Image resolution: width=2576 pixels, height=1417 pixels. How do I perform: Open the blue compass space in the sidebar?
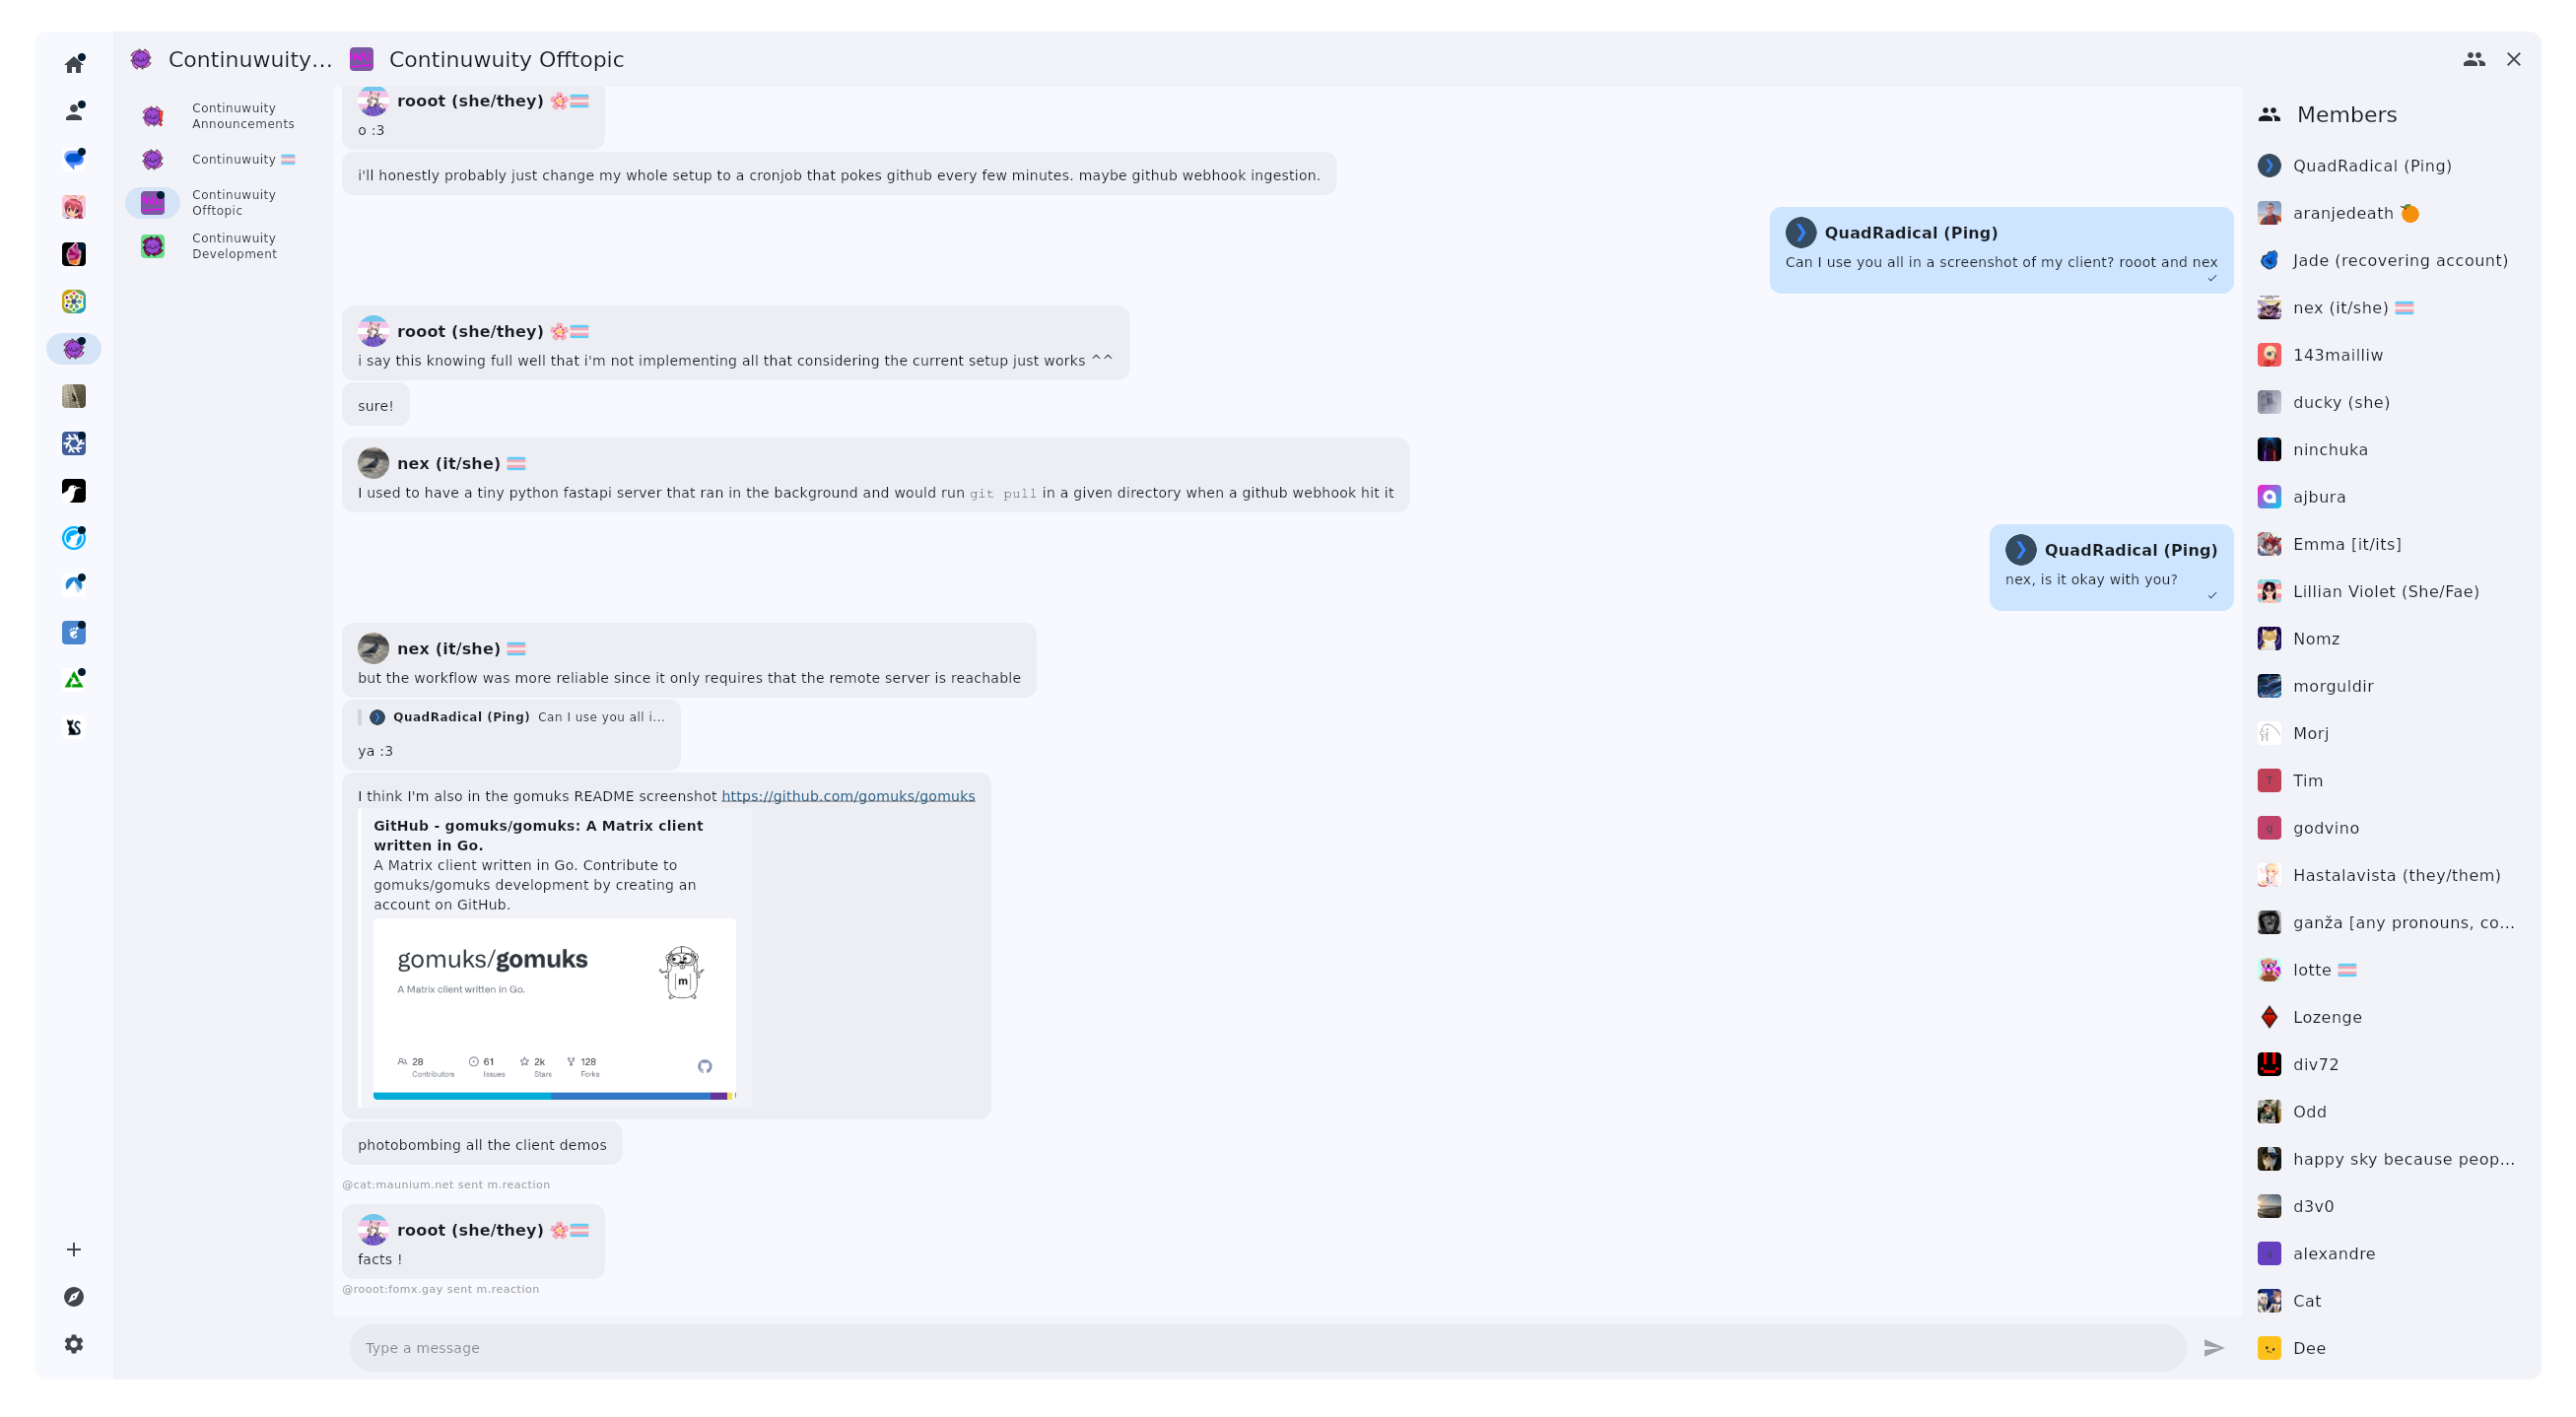[74, 537]
